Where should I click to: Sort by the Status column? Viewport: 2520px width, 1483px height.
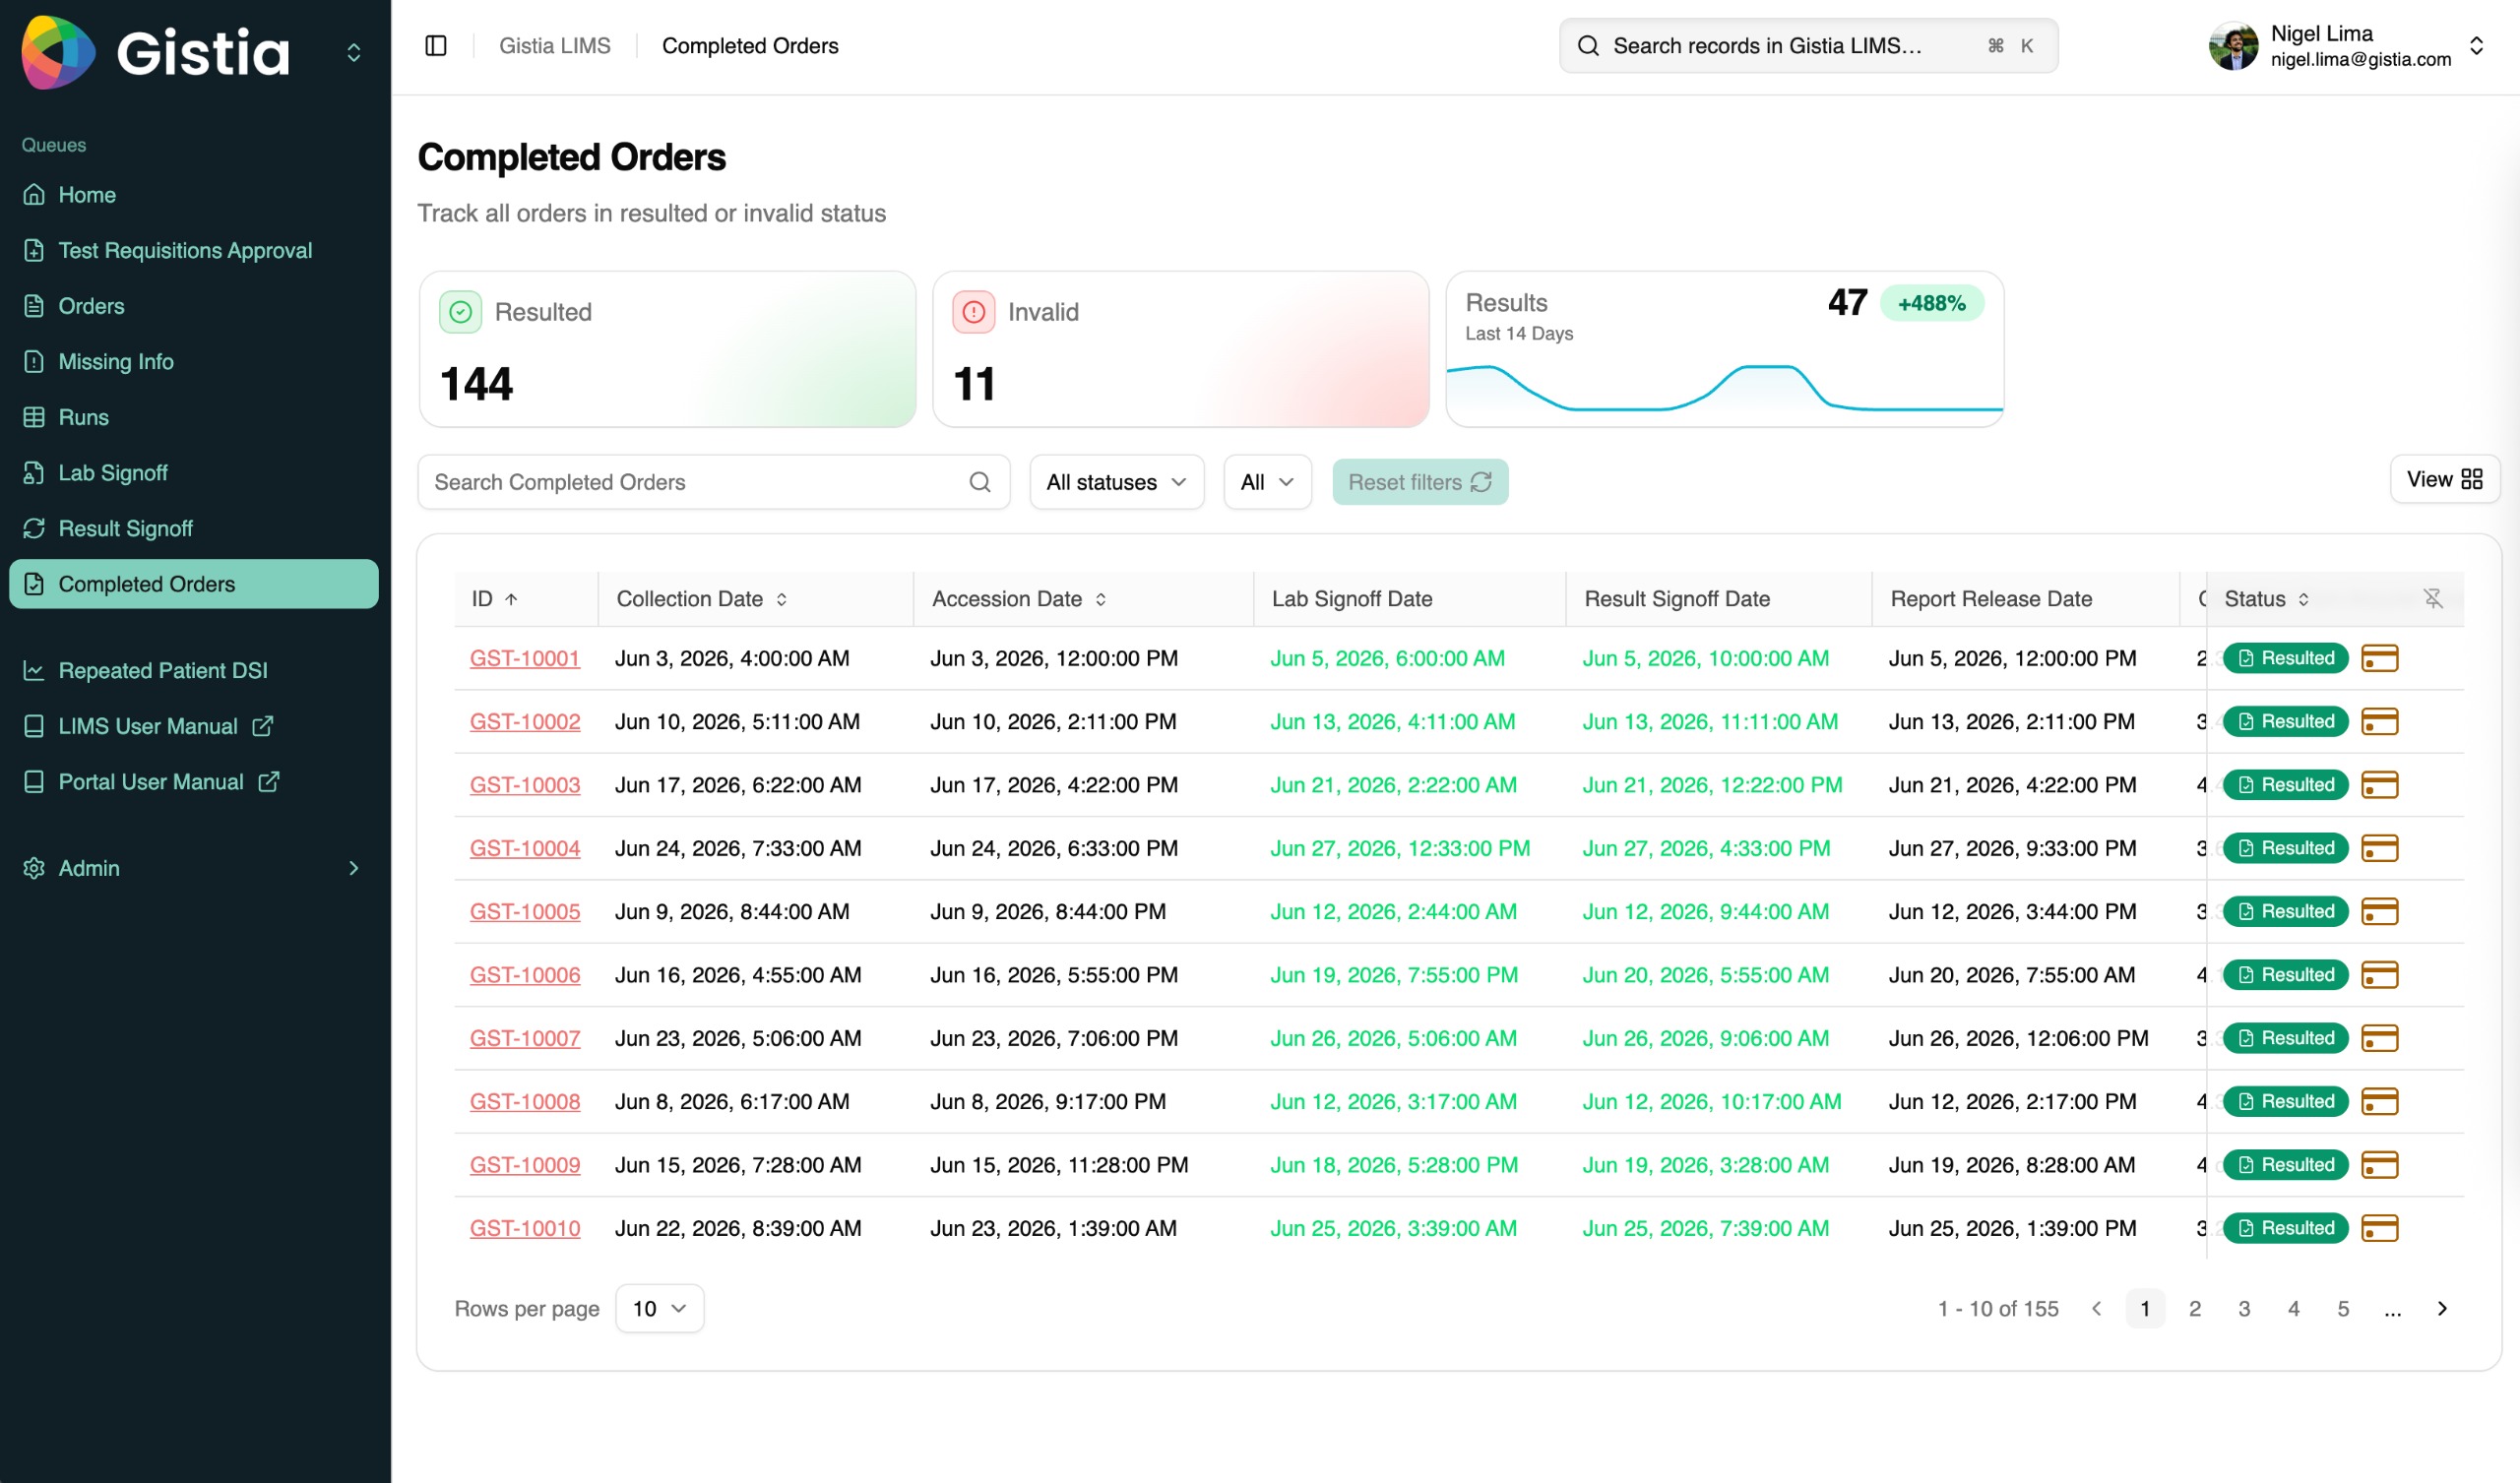pos(2266,599)
